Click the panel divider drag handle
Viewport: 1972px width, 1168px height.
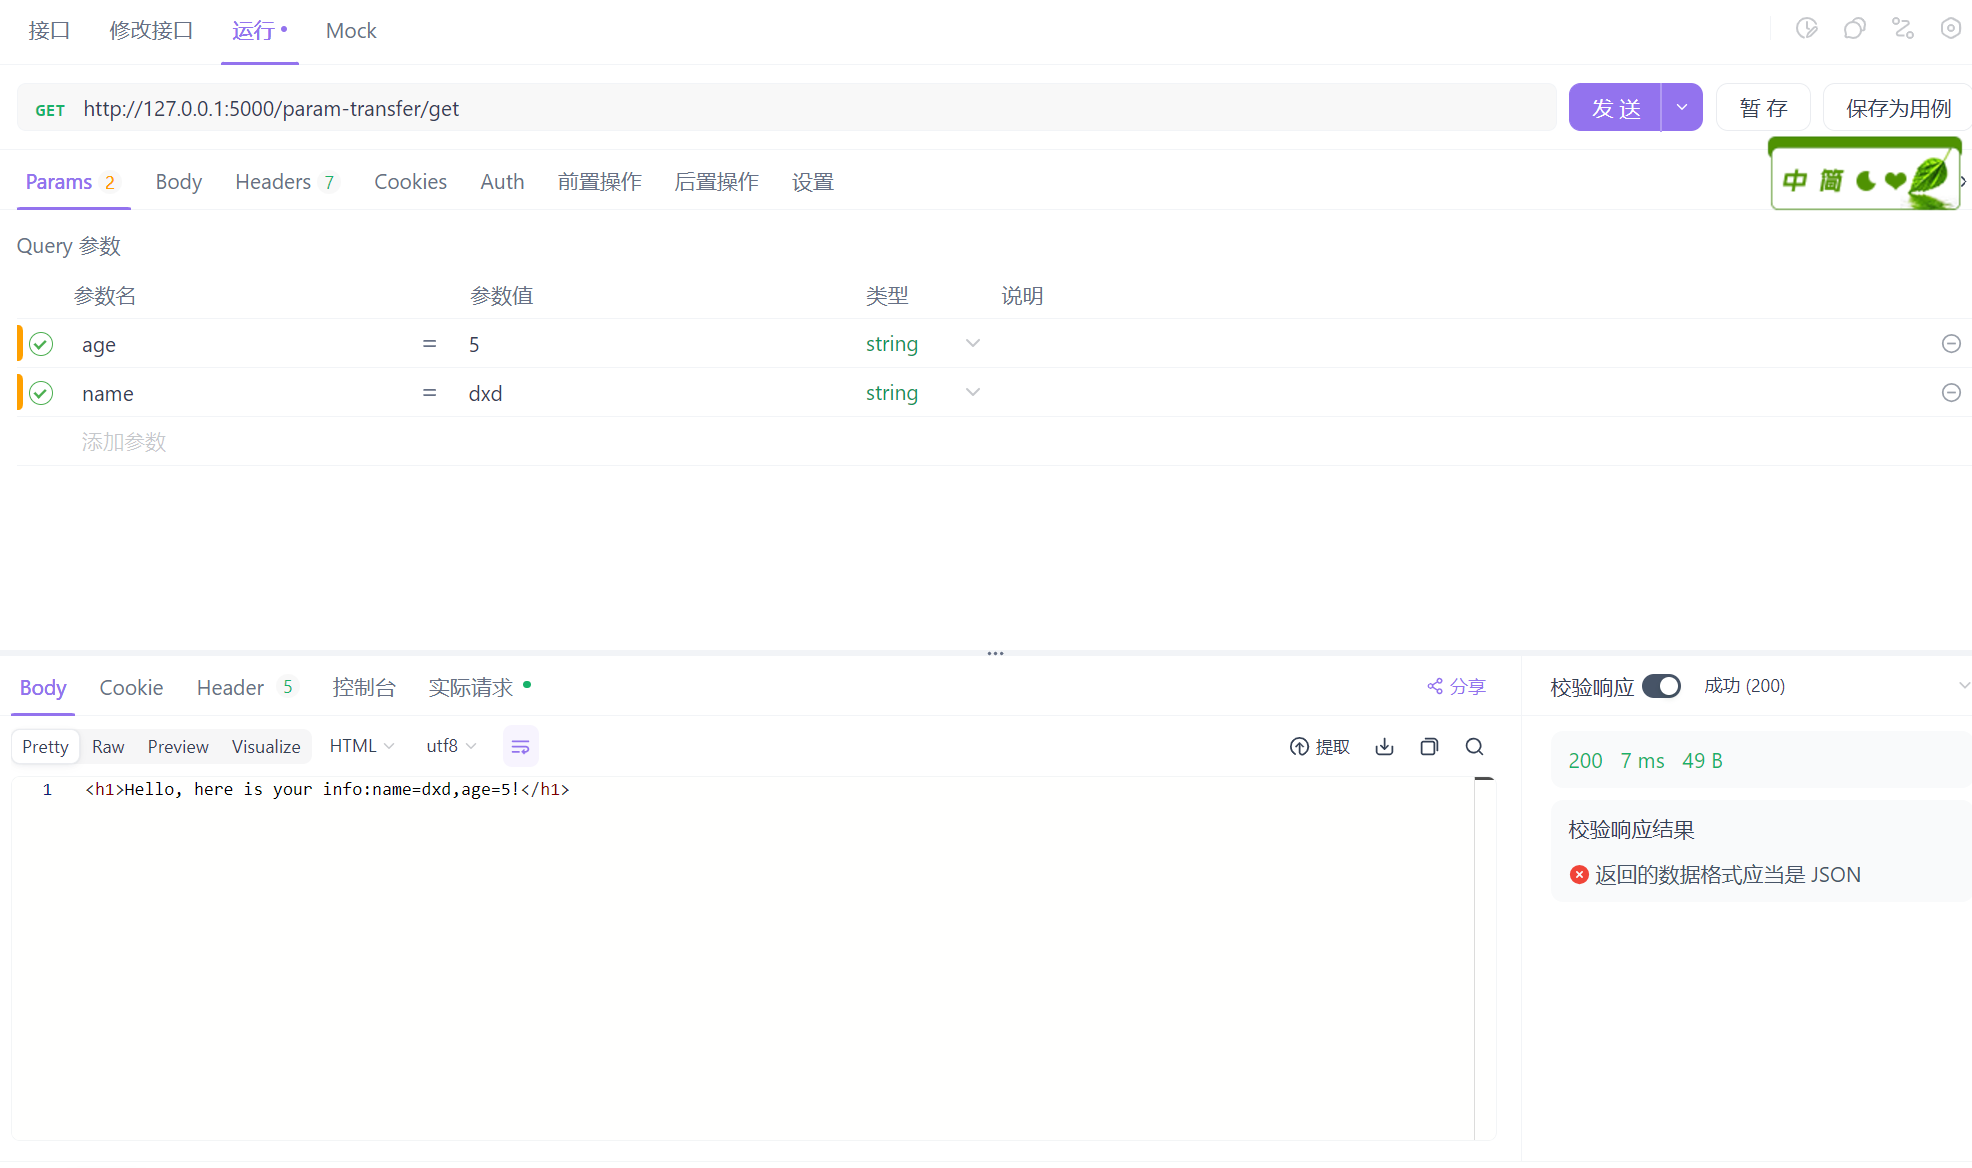pyautogui.click(x=995, y=654)
